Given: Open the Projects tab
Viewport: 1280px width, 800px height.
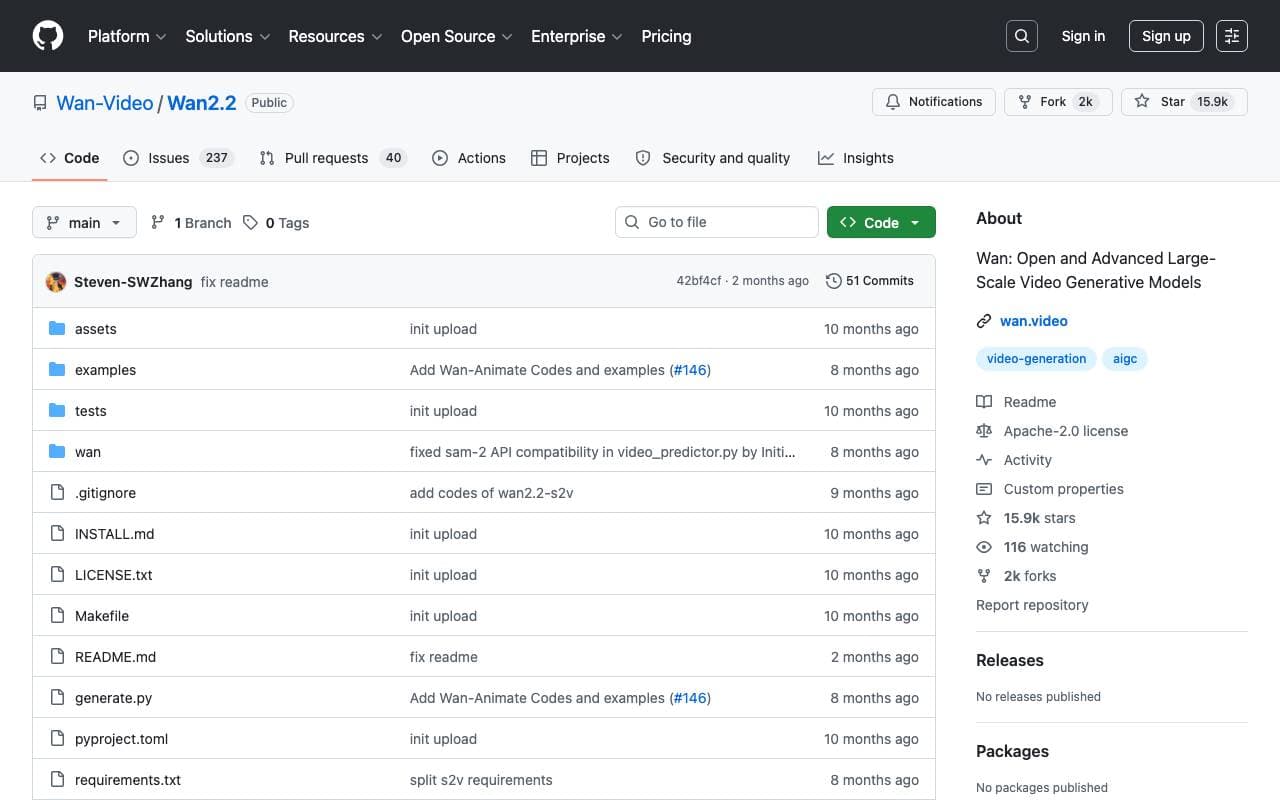Looking at the screenshot, I should [x=570, y=158].
